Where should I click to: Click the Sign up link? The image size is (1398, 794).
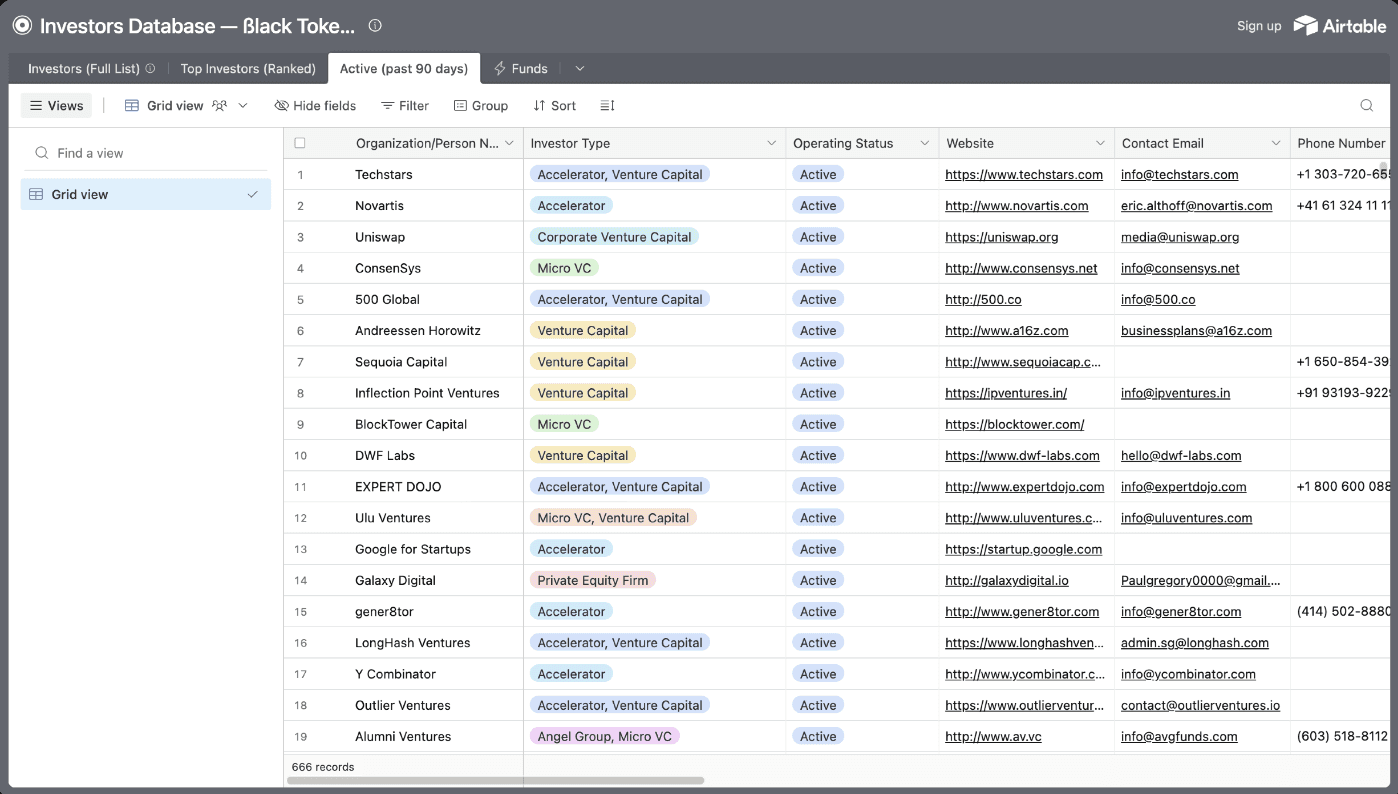[1259, 26]
